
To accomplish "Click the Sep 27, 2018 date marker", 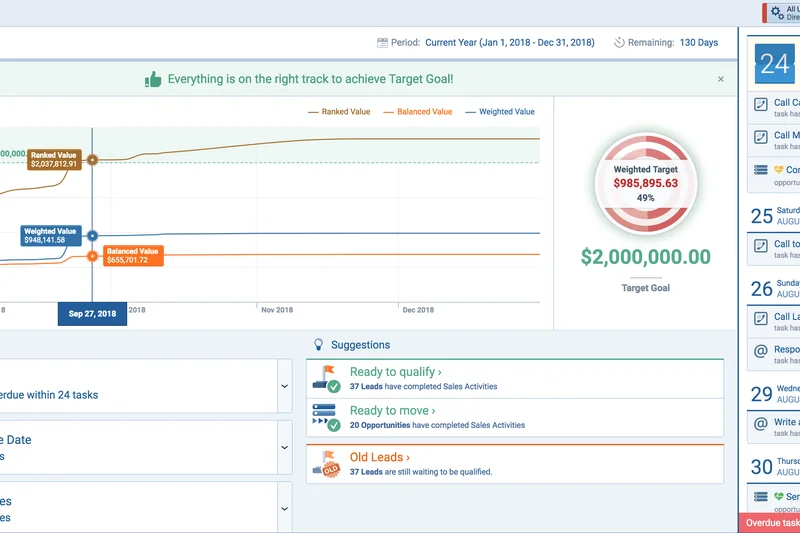I will [x=92, y=314].
